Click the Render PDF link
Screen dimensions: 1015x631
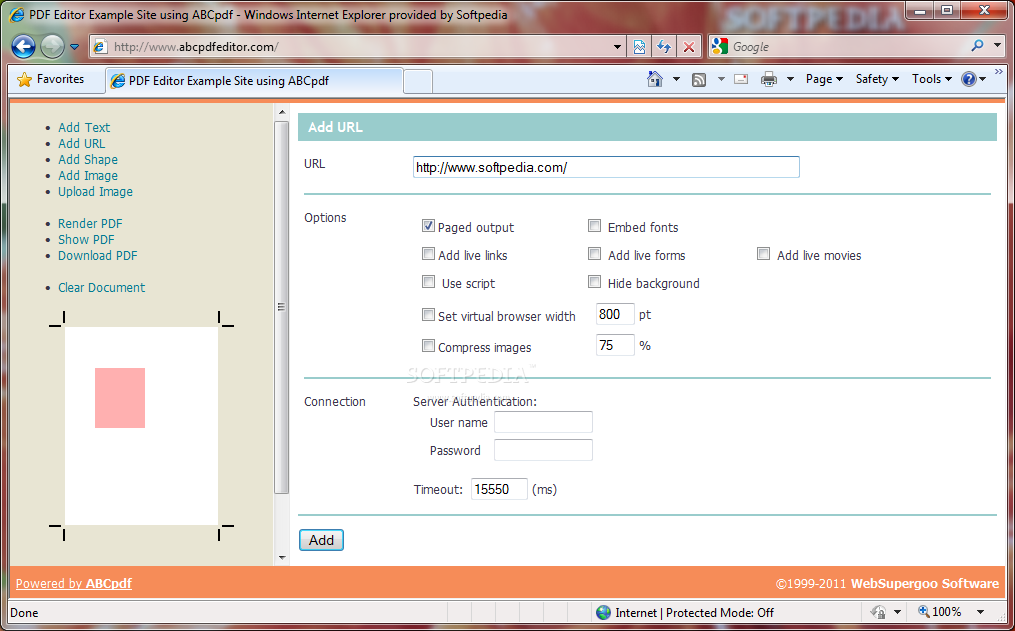[90, 223]
